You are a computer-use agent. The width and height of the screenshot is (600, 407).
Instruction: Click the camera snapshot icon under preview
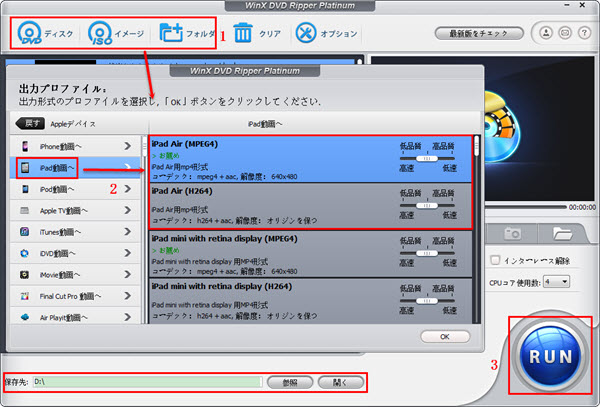point(512,233)
